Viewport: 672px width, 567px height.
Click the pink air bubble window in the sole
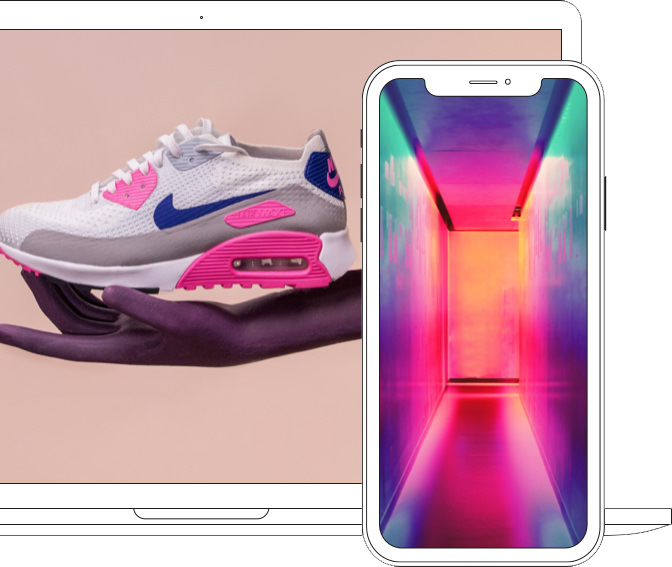268,264
